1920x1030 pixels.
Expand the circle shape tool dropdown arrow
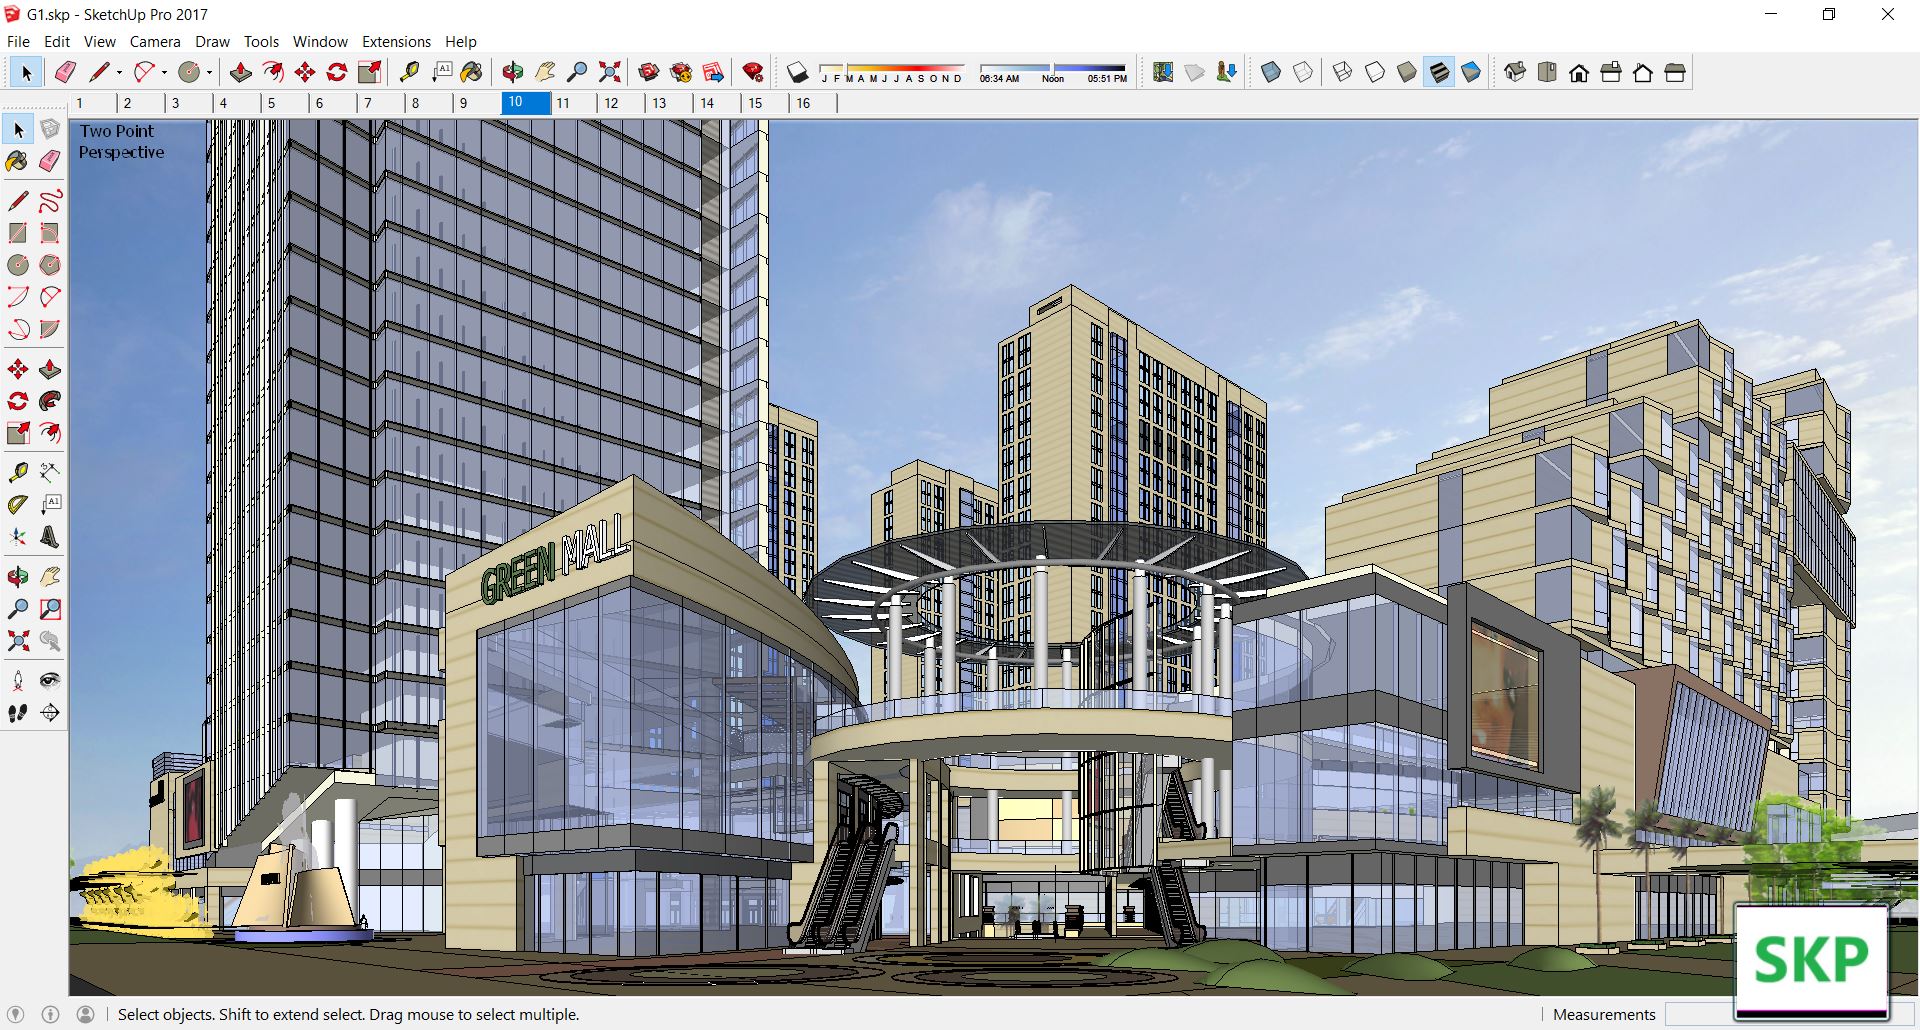pos(209,72)
